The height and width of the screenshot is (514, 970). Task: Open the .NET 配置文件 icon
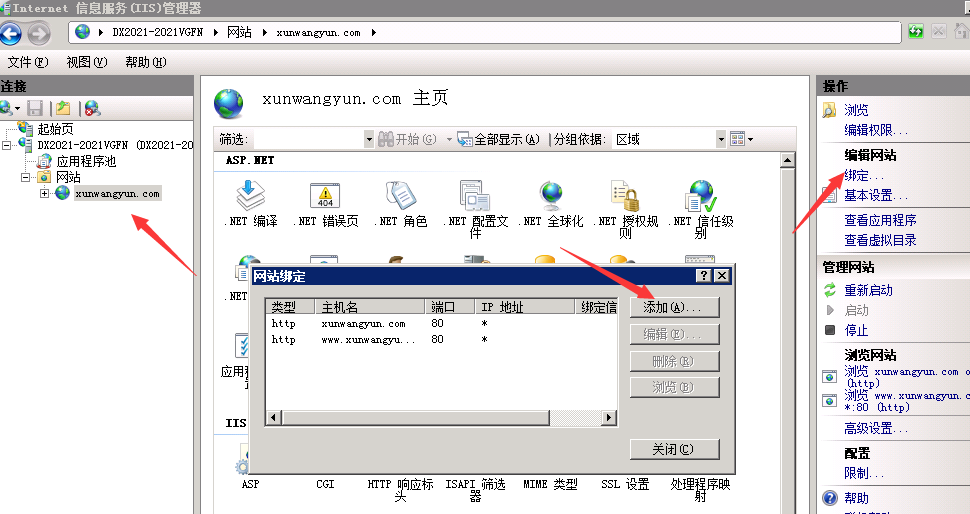[x=474, y=195]
